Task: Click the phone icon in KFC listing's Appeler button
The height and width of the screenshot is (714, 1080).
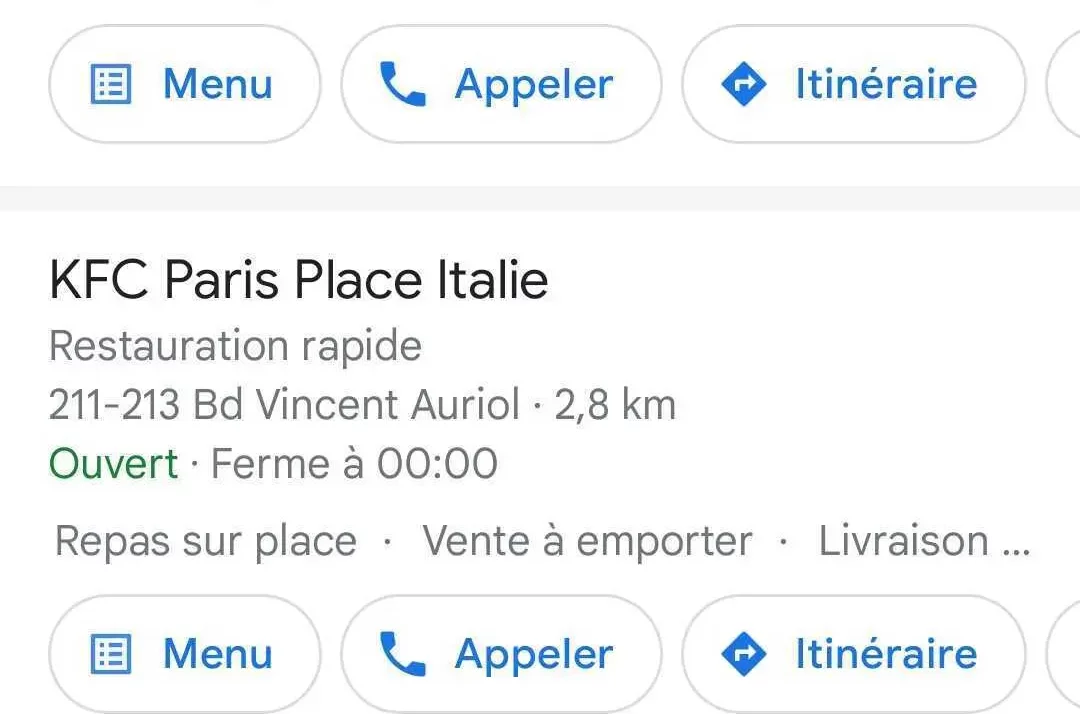Action: click(x=402, y=653)
